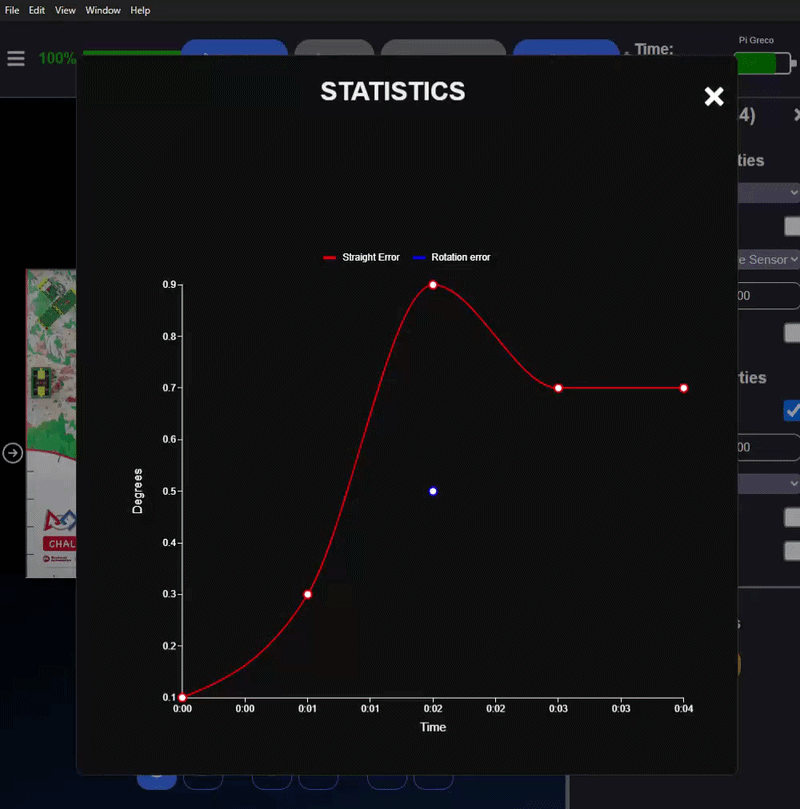Select the last red point at 0:04
The width and height of the screenshot is (800, 809).
pyautogui.click(x=683, y=388)
